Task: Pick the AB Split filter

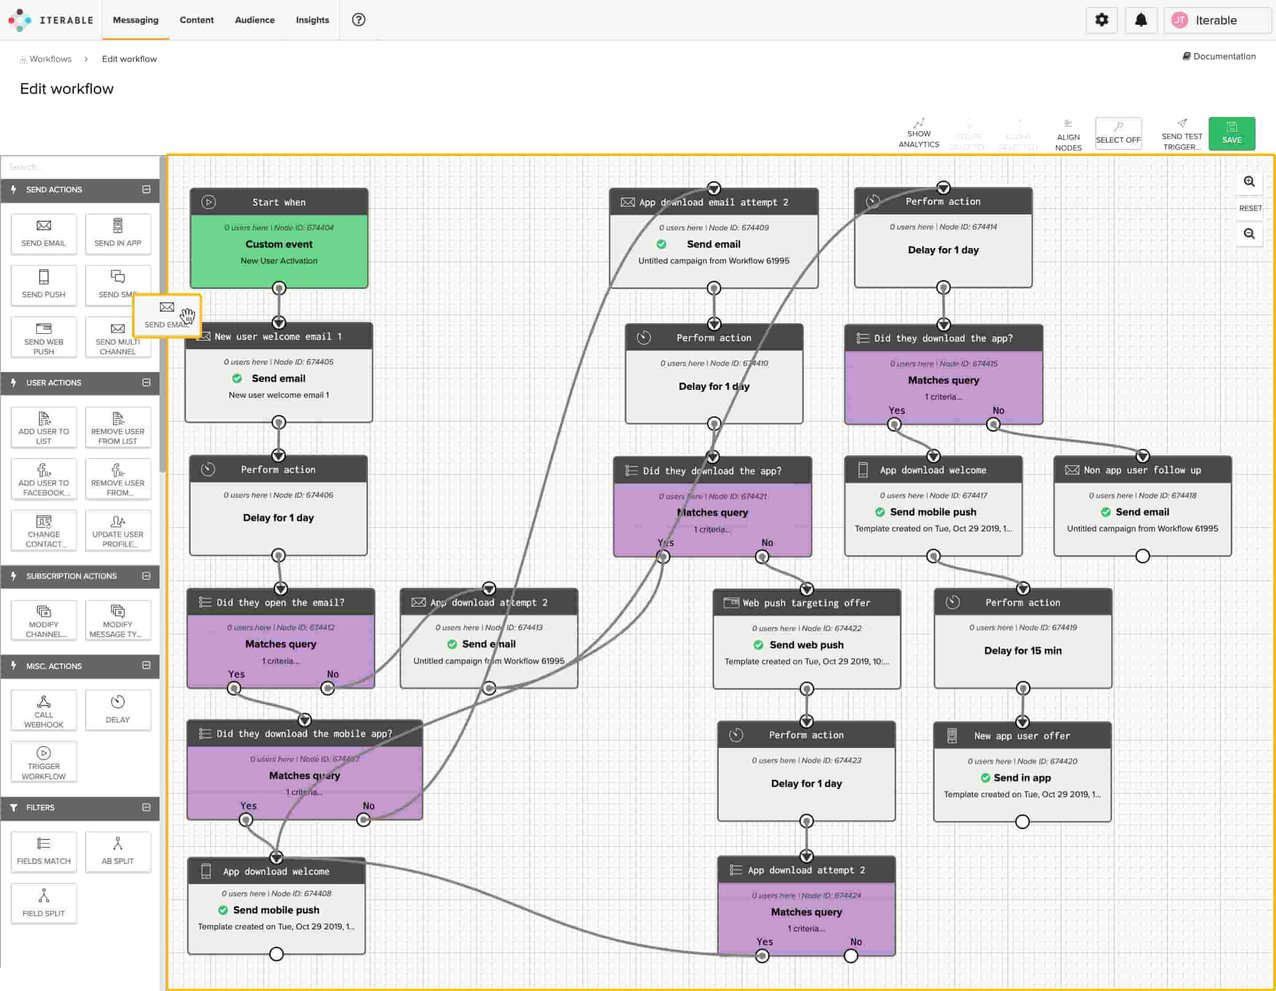Action: point(118,851)
